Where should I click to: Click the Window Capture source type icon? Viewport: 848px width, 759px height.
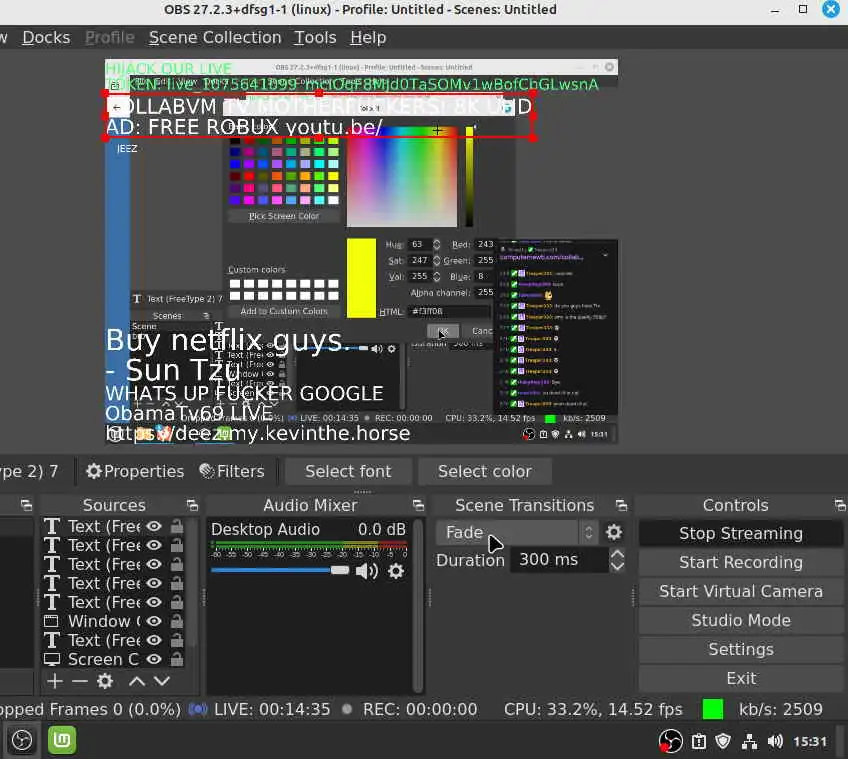pyautogui.click(x=51, y=621)
